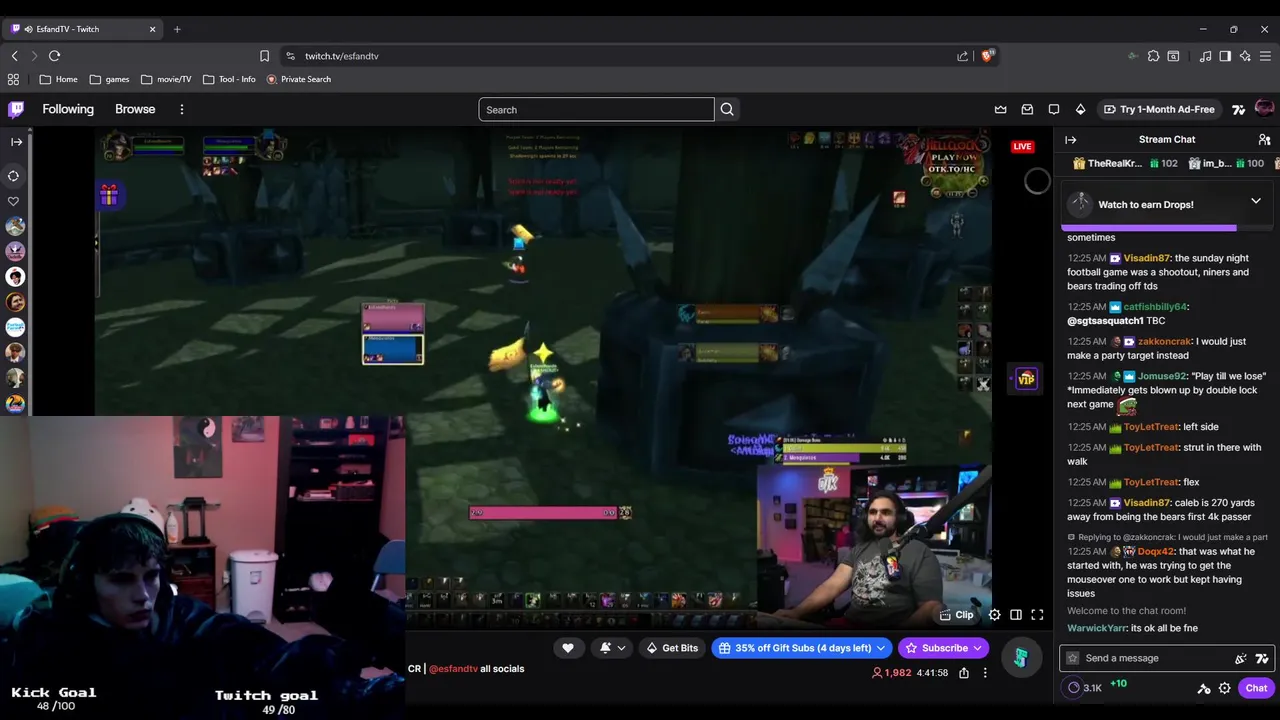Open the 7TV emote menu in chat input

1262,658
